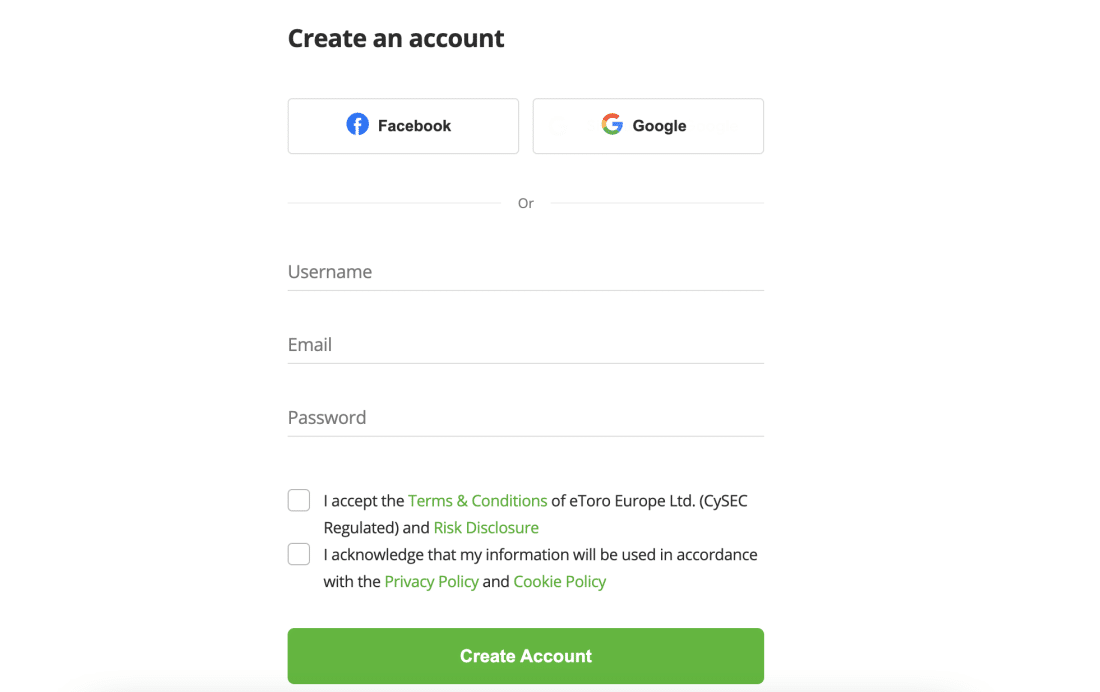Viewport: 1100px width, 692px height.
Task: Sign up using the Google button
Action: (x=648, y=126)
